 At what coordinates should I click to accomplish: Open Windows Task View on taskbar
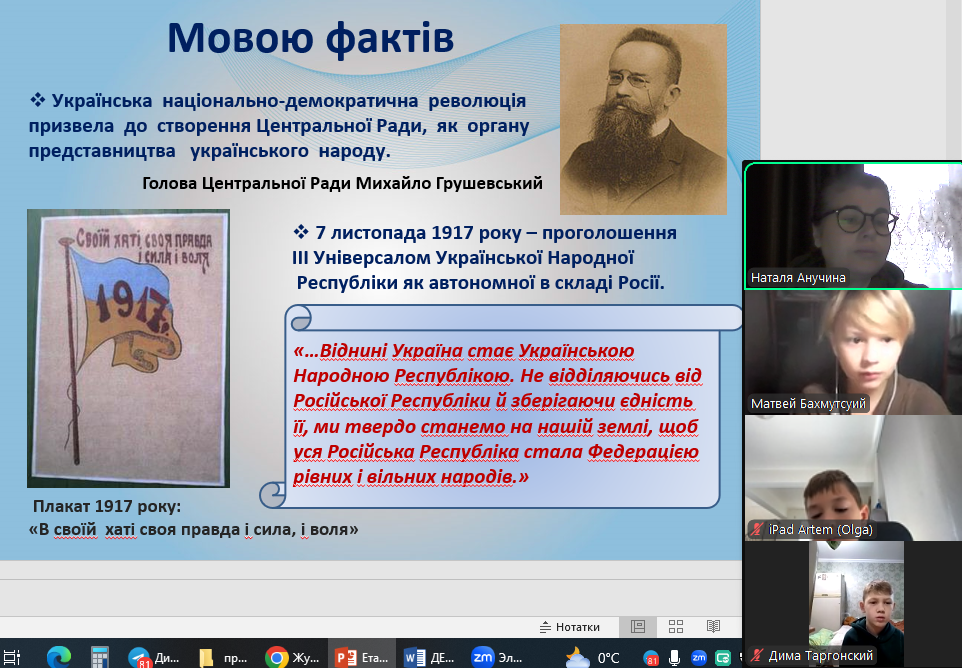click(12, 657)
